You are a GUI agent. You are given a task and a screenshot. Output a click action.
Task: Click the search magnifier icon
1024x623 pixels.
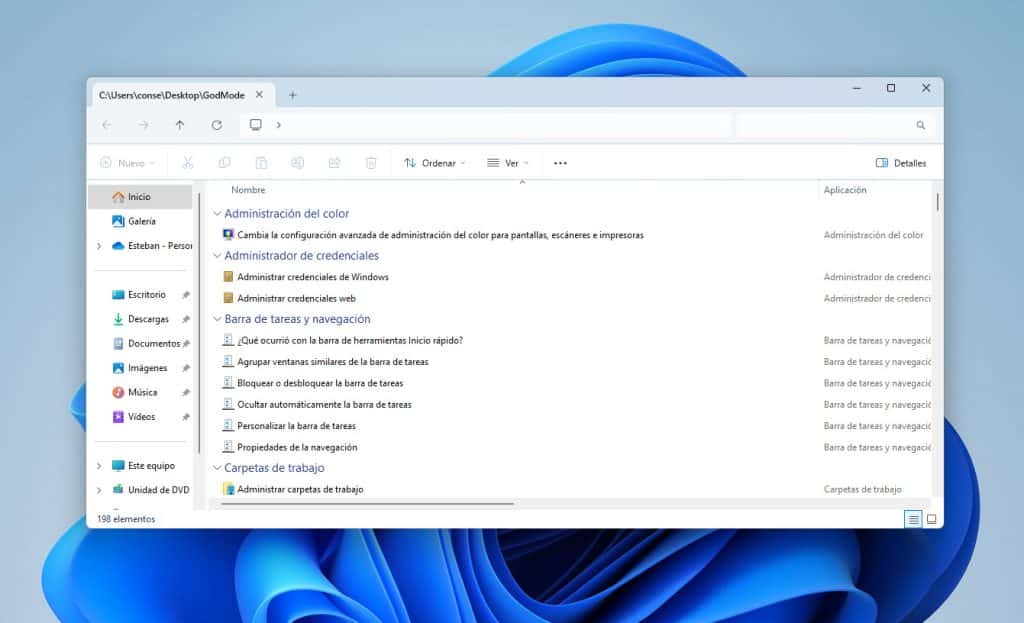(920, 125)
